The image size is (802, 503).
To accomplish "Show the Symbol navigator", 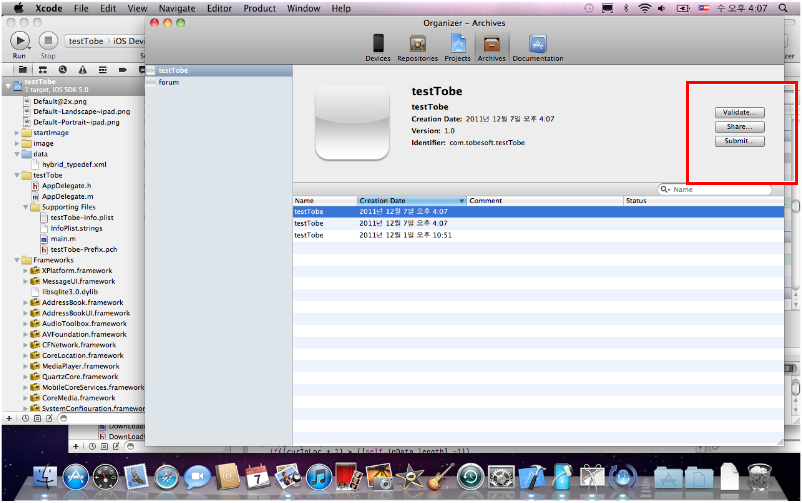I will click(42, 70).
